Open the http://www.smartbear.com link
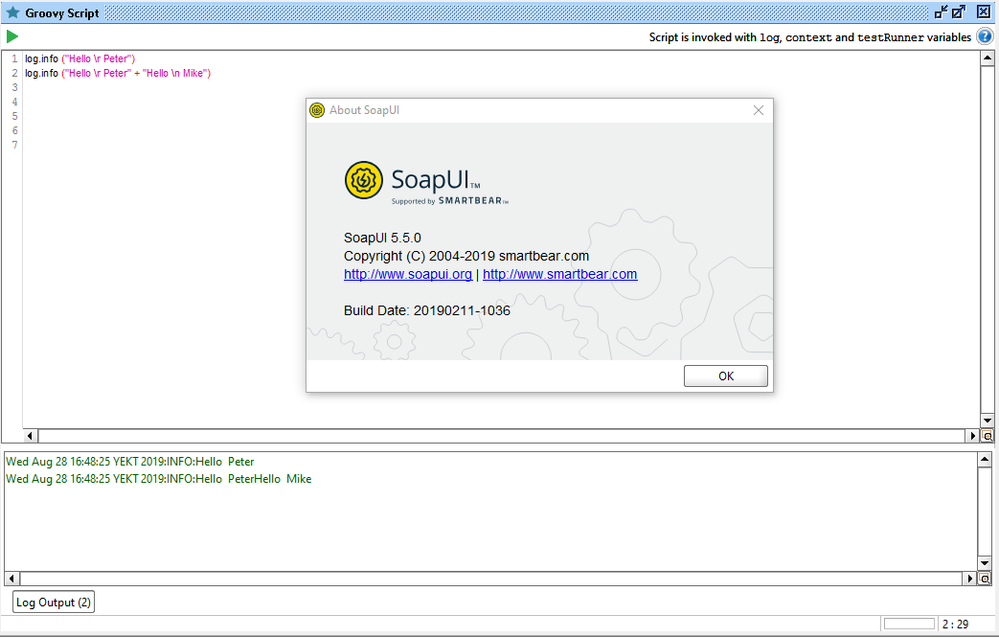 coord(560,274)
